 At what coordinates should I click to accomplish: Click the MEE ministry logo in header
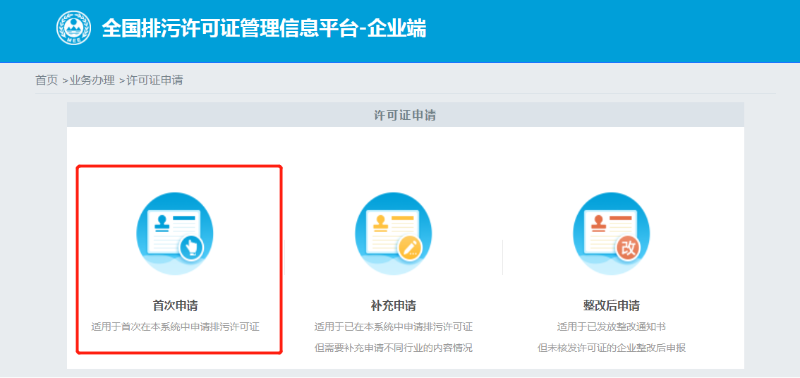(73, 28)
